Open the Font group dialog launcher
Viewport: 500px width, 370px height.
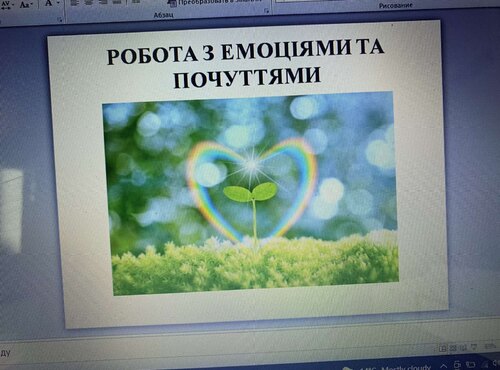point(60,19)
